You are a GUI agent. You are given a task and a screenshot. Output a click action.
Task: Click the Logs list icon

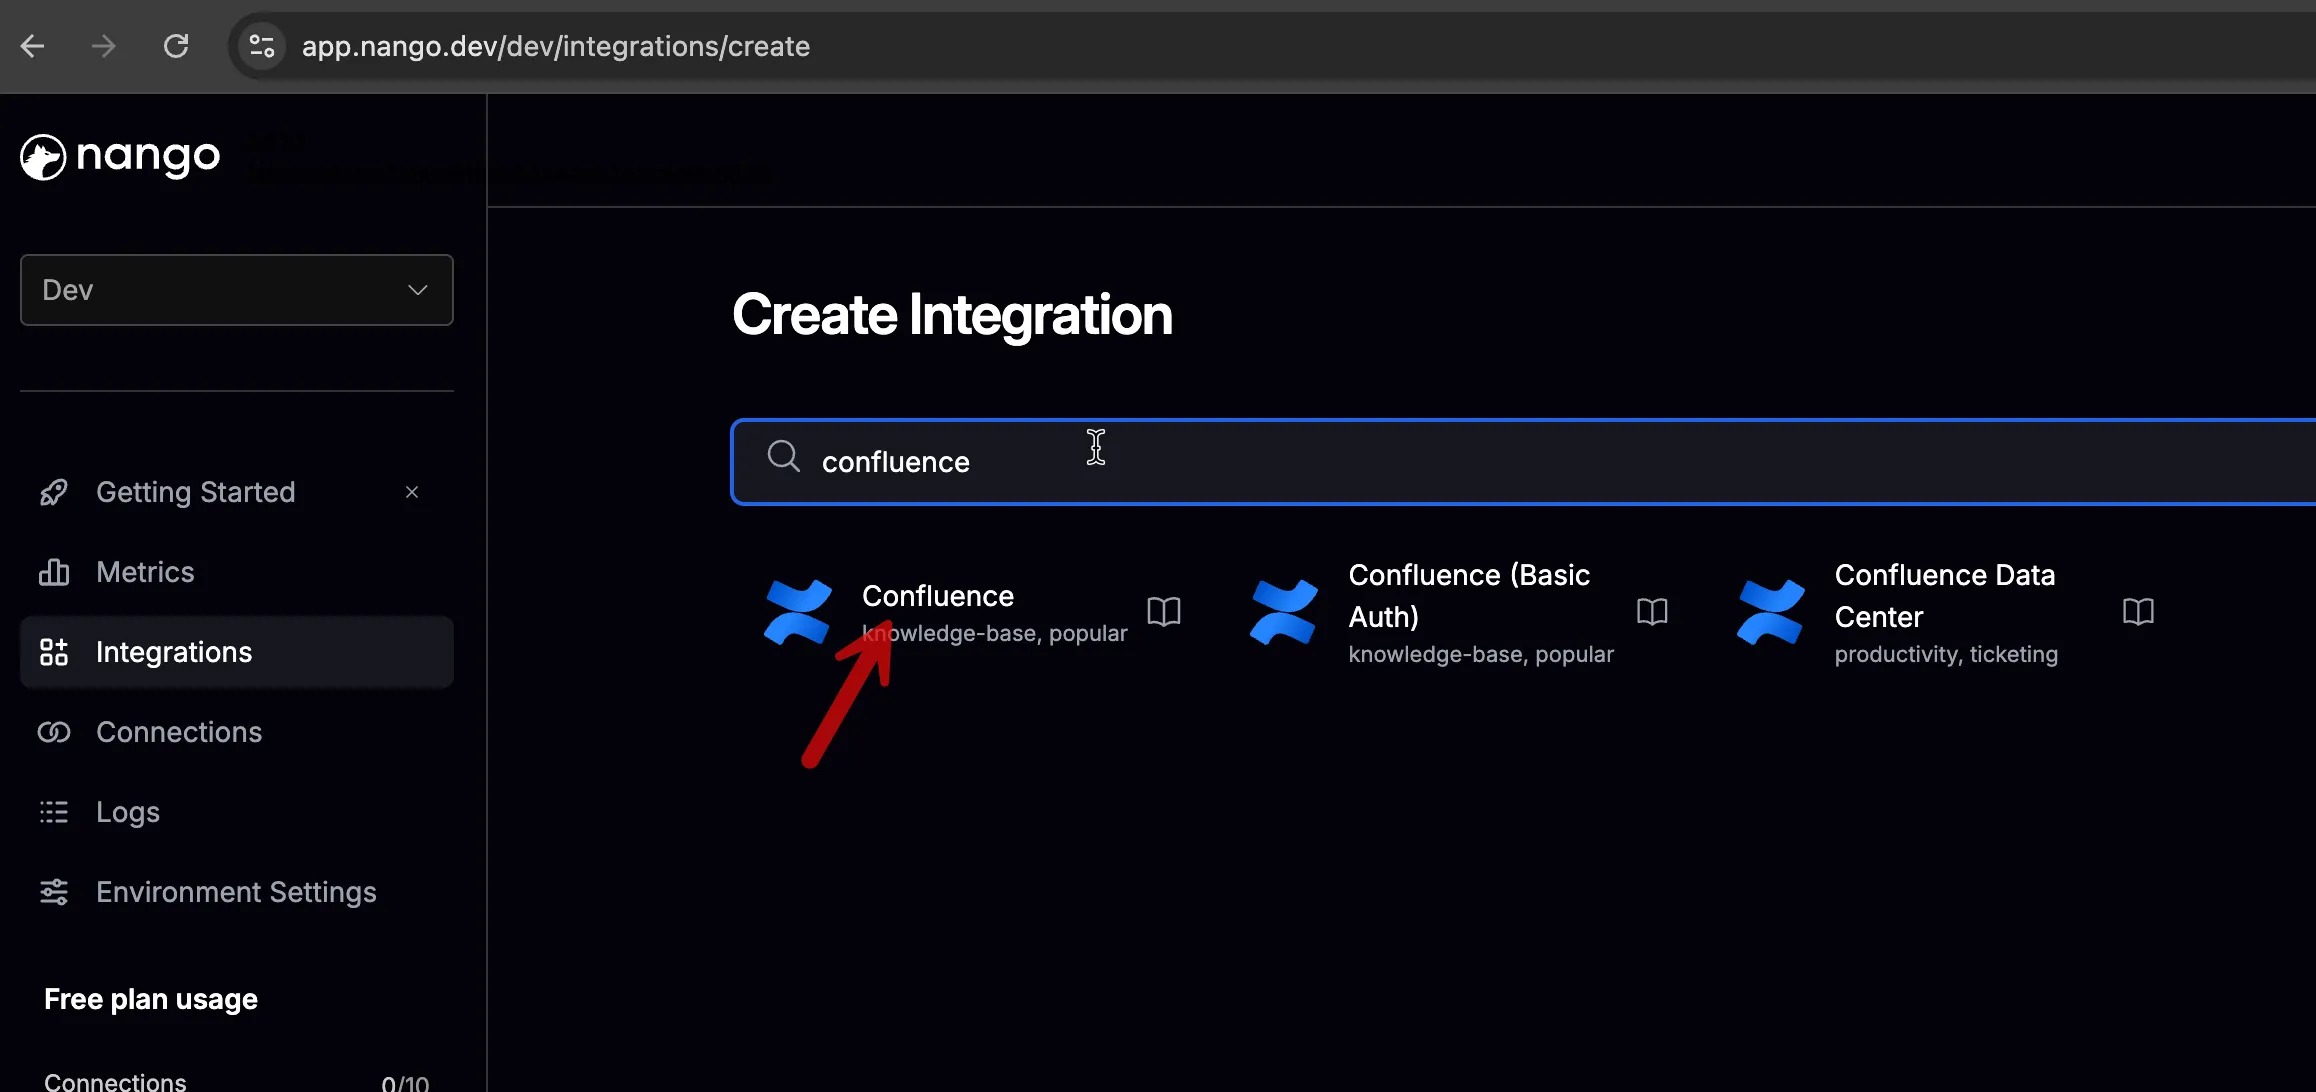54,812
